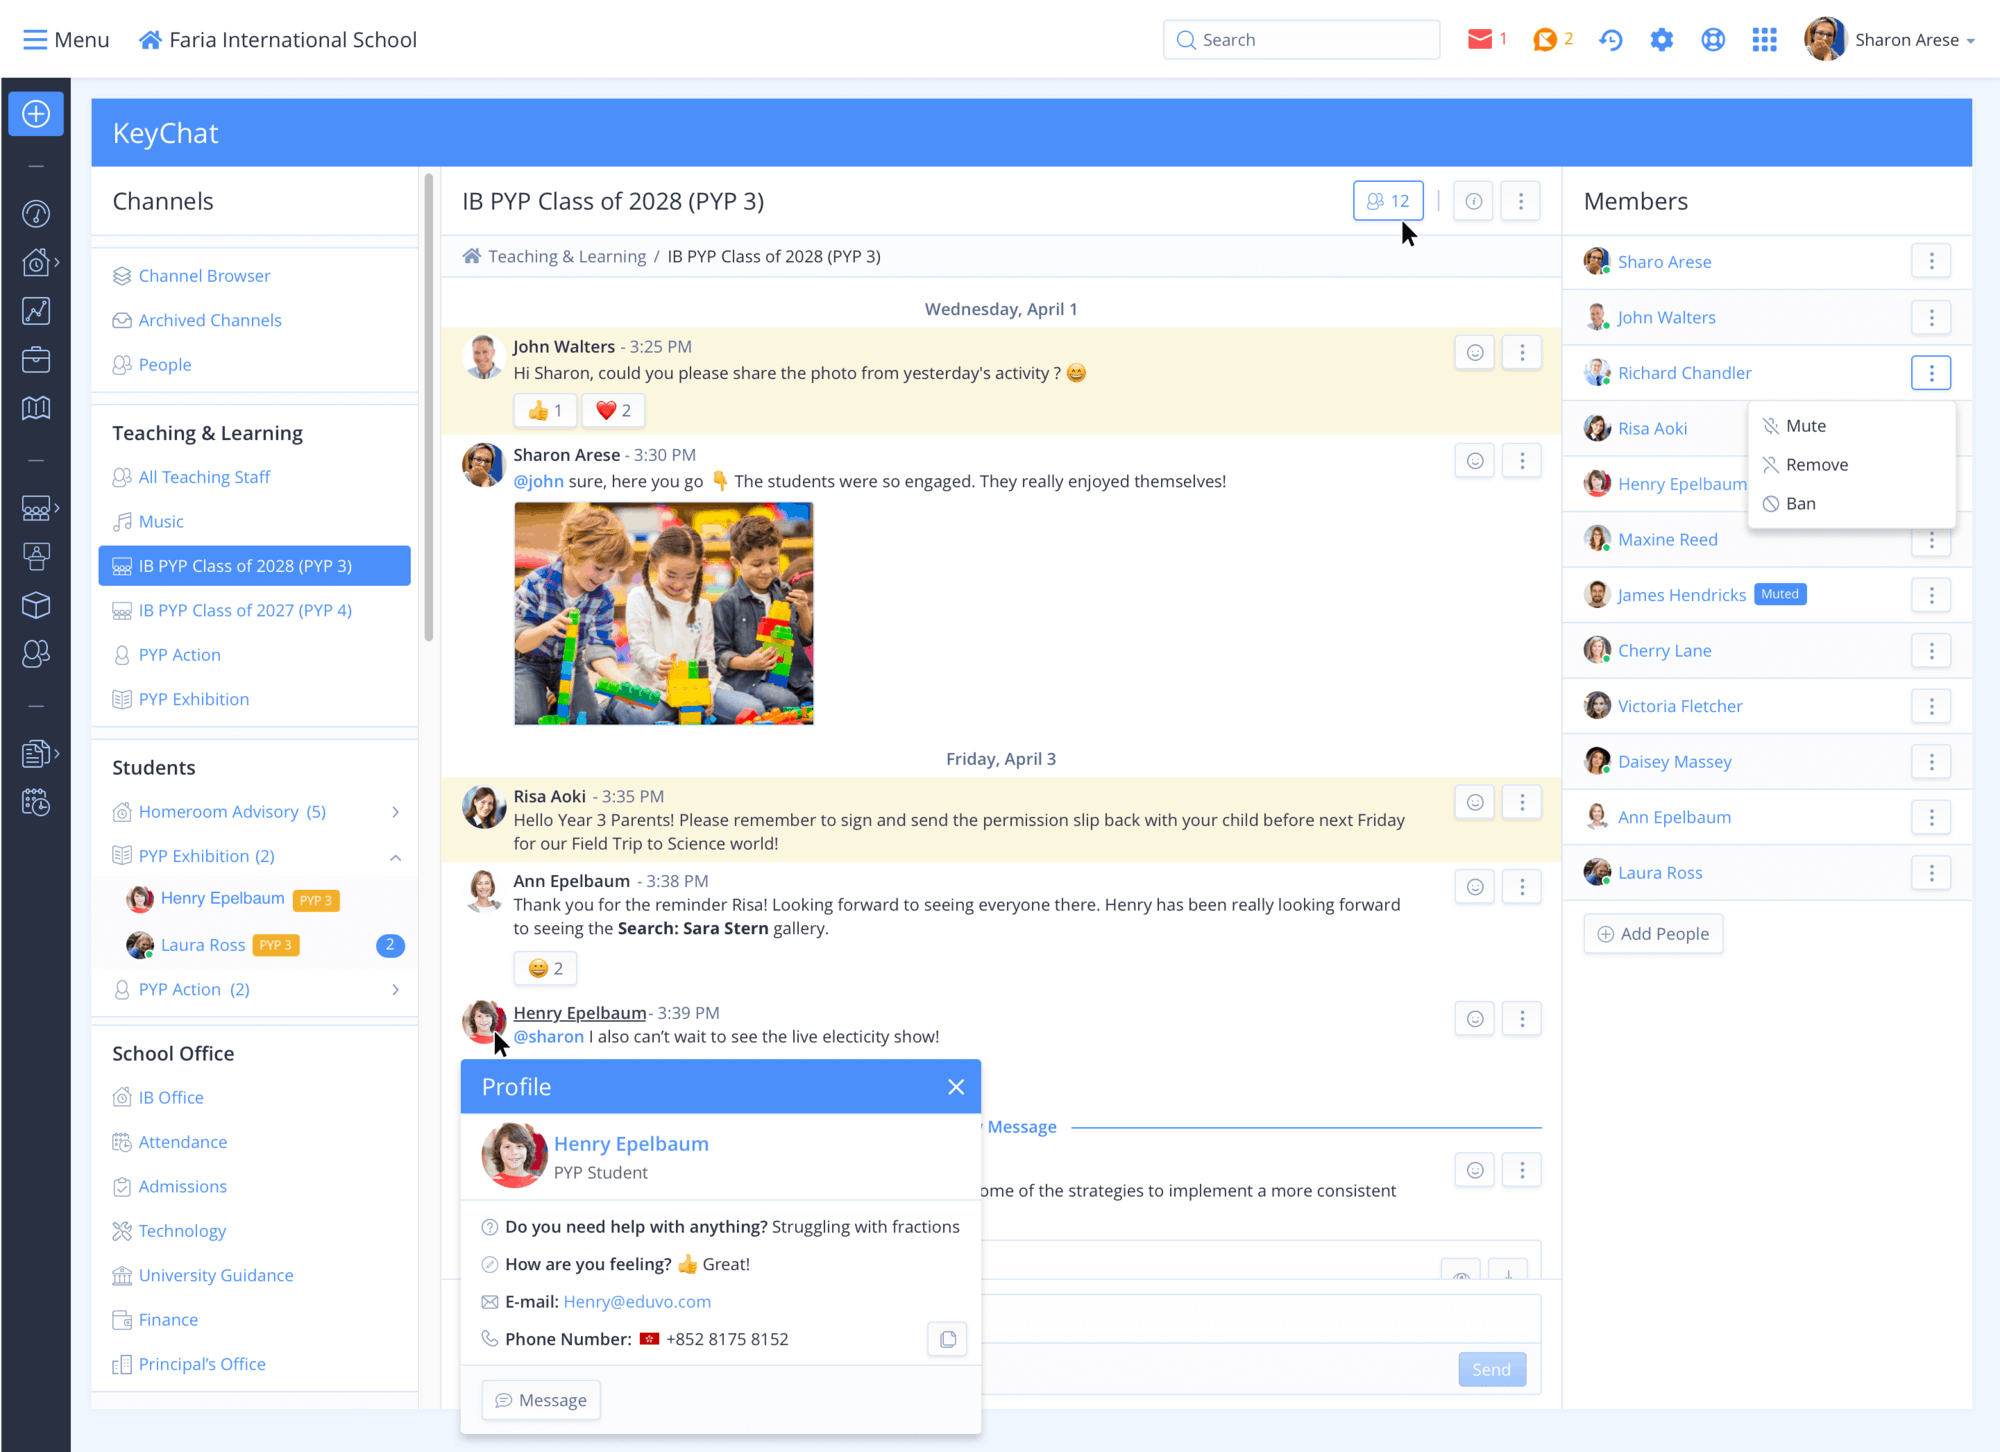Close the Profile popup

(956, 1087)
